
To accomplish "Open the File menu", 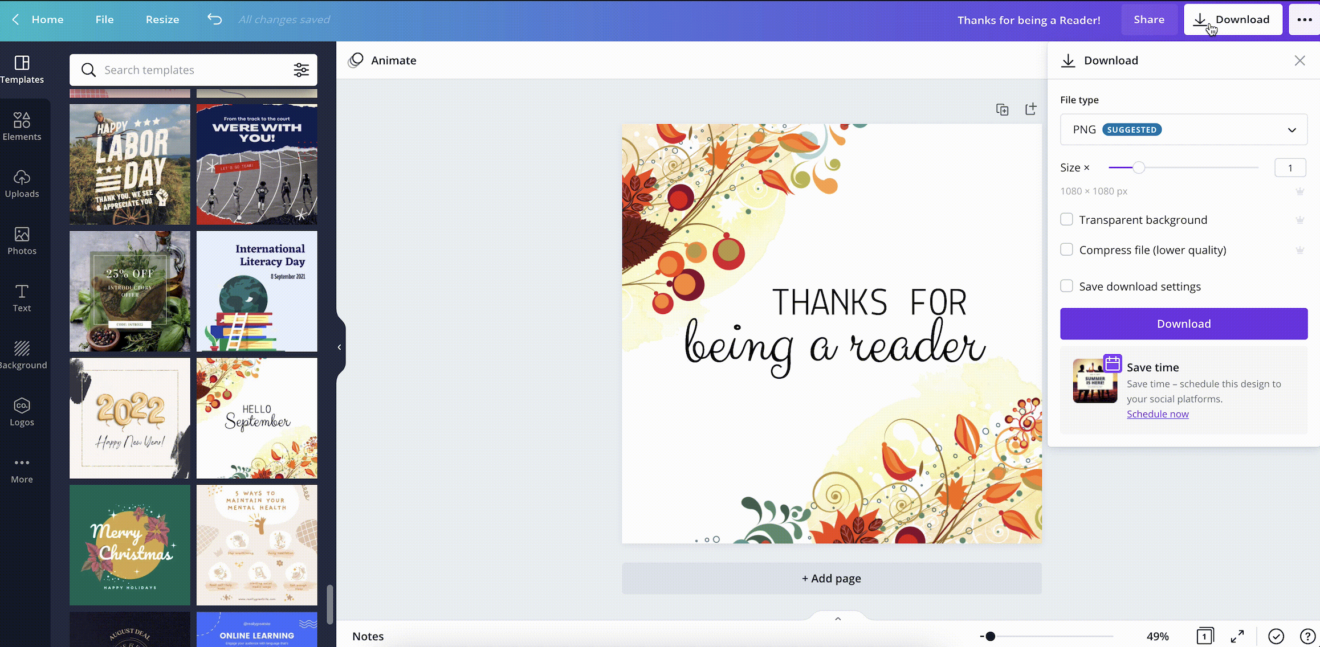I will (104, 19).
